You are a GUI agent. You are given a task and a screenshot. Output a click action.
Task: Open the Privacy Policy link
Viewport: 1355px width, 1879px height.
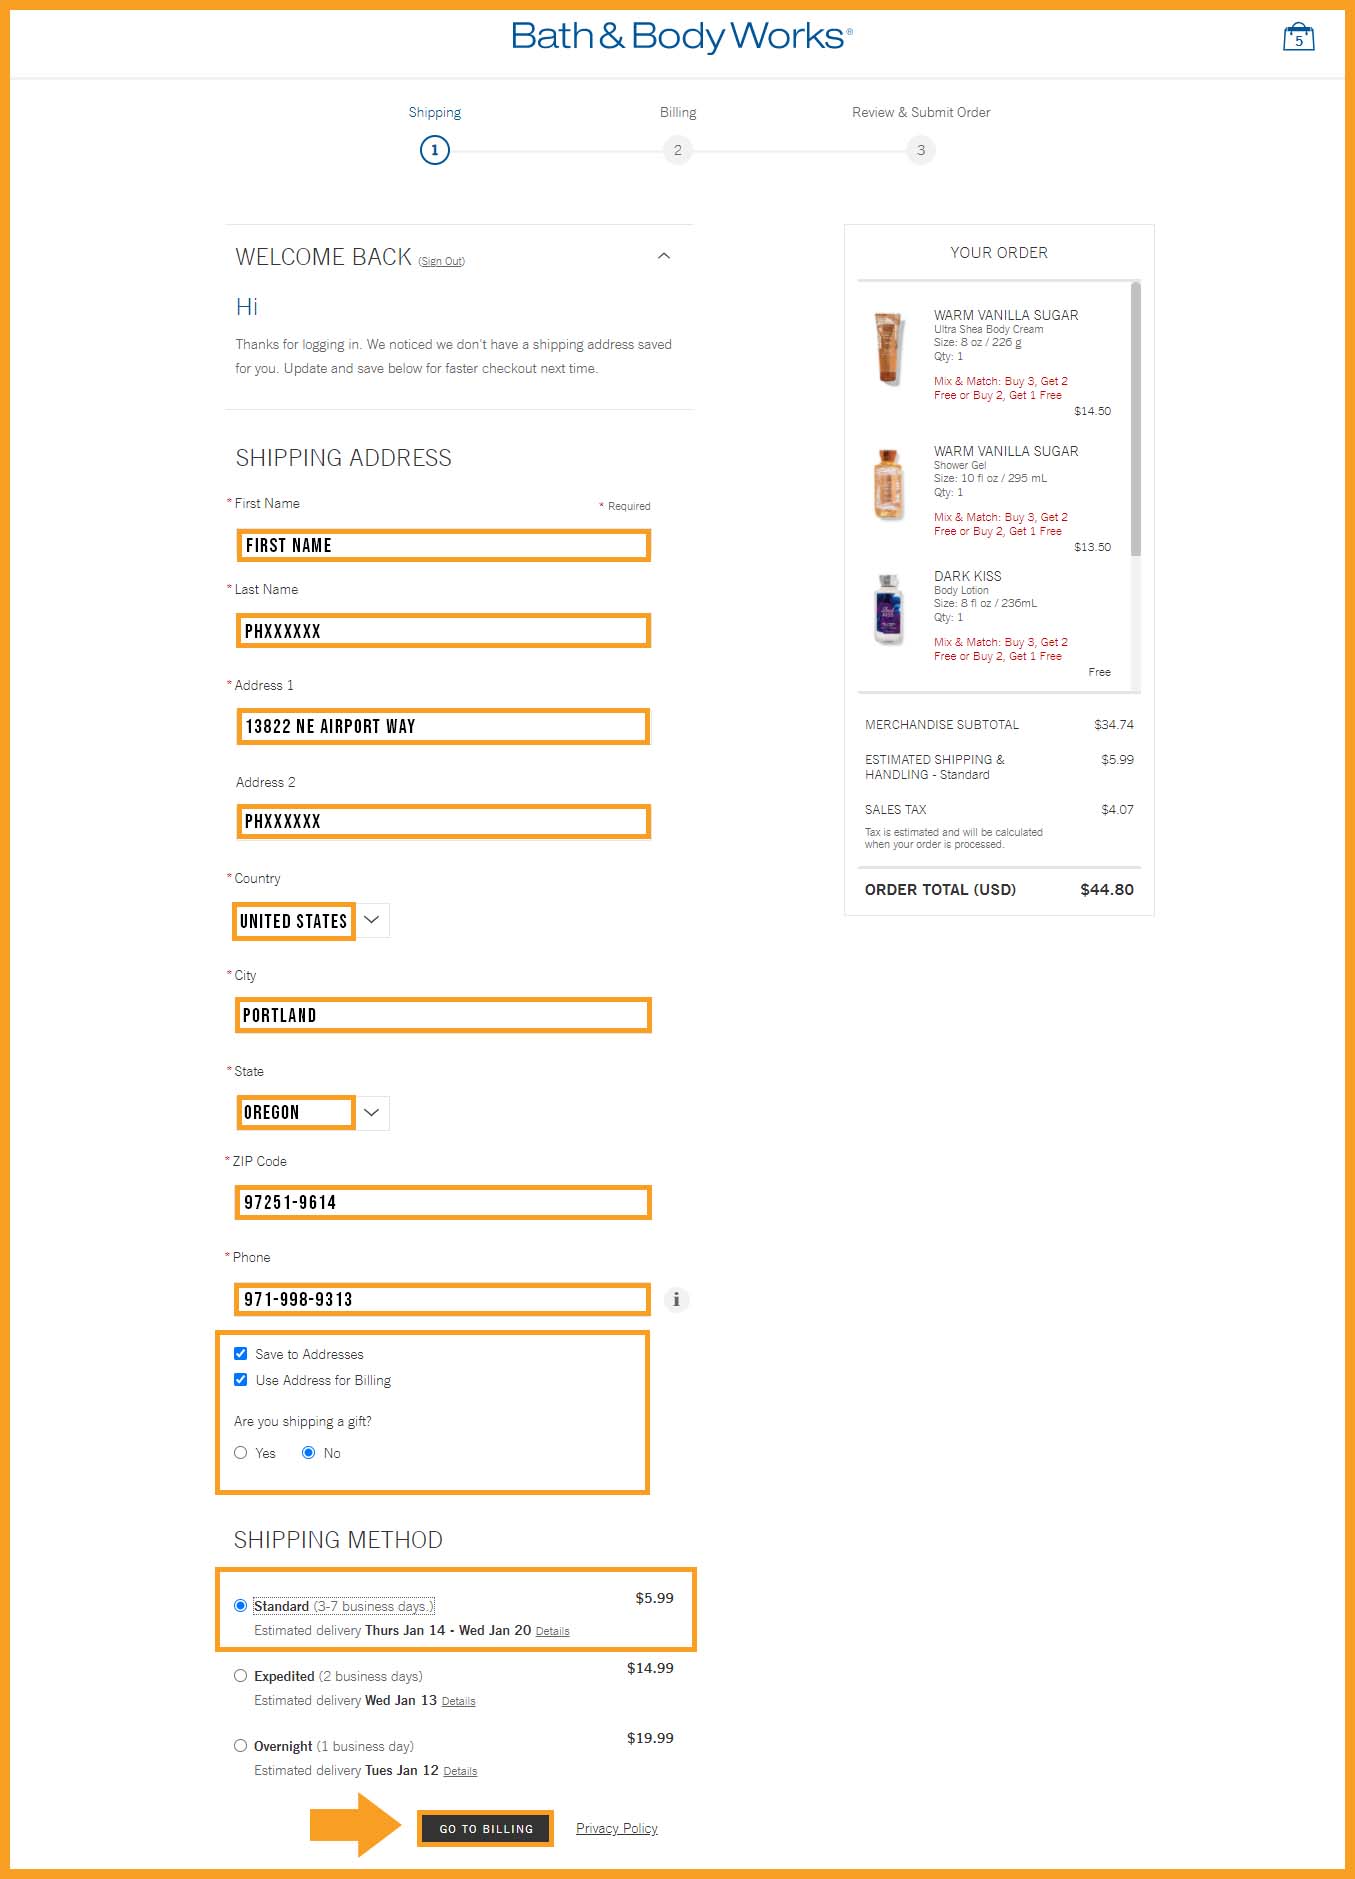(617, 1828)
